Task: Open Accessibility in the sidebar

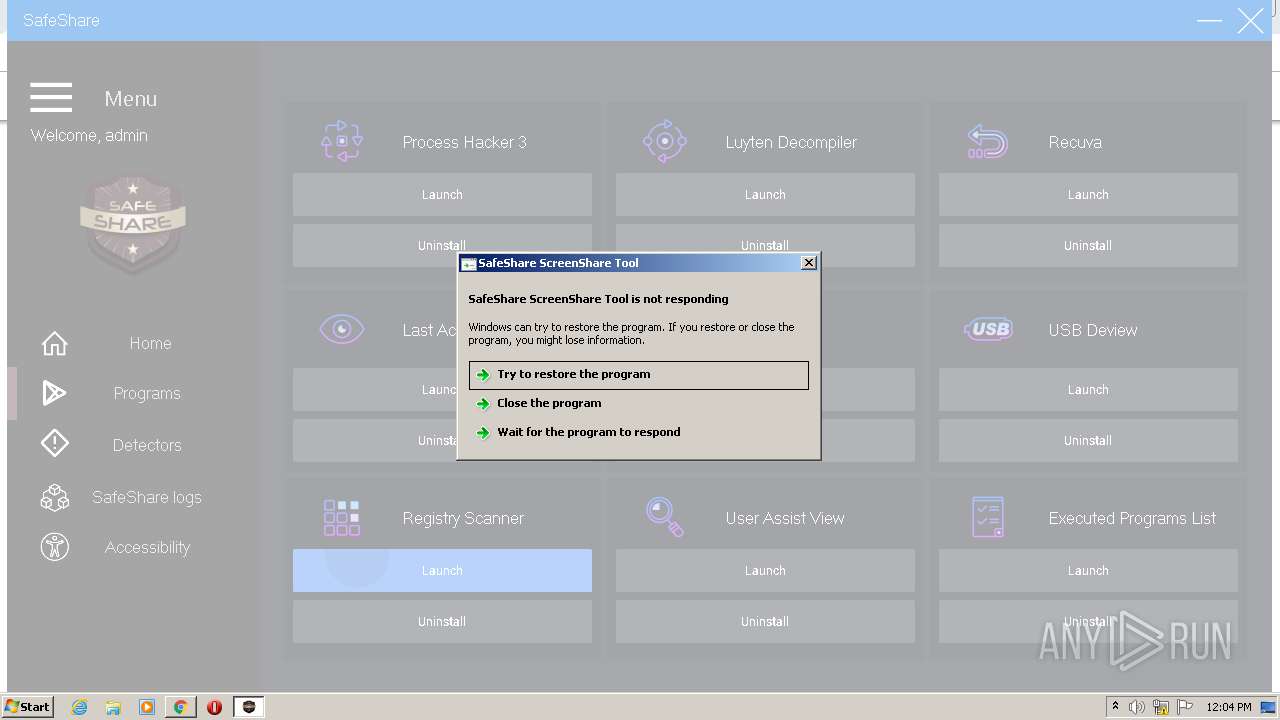Action: pyautogui.click(x=147, y=547)
